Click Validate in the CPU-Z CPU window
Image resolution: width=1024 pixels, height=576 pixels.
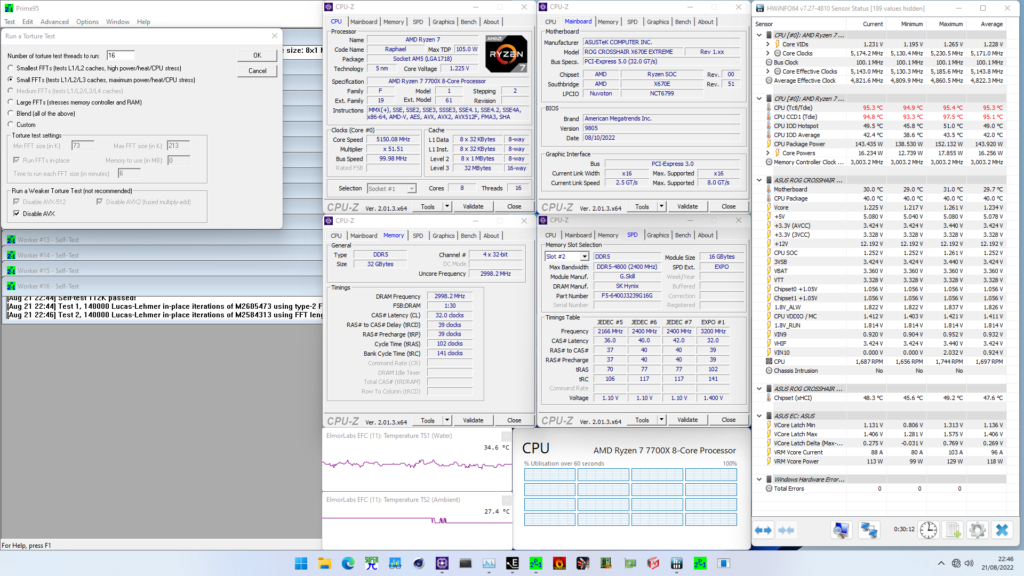point(473,206)
